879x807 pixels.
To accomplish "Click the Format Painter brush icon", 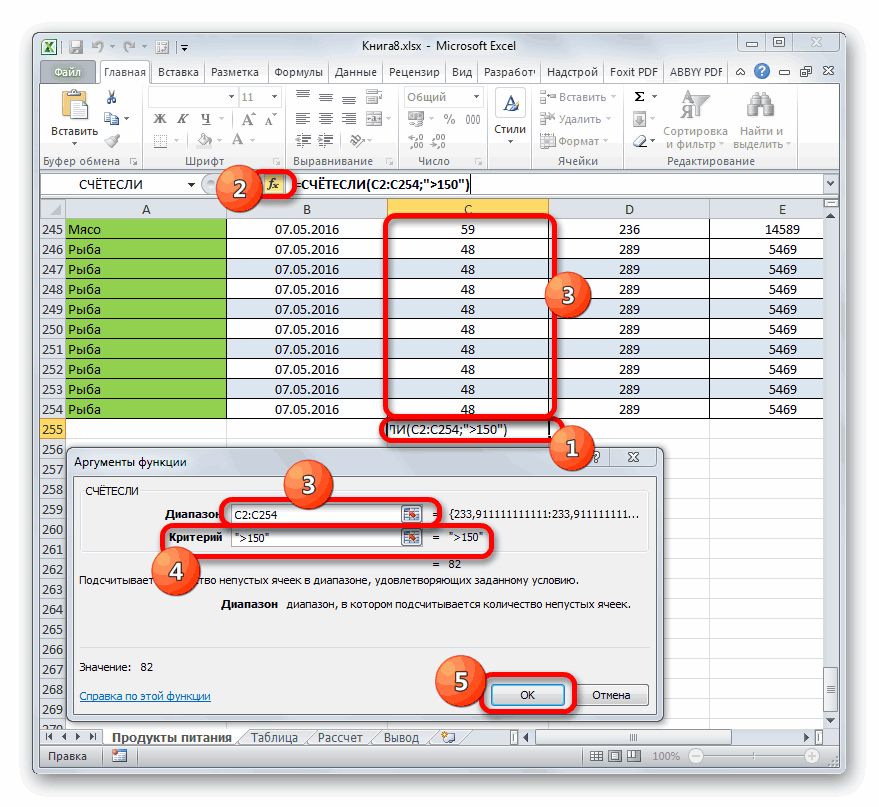I will pyautogui.click(x=113, y=140).
